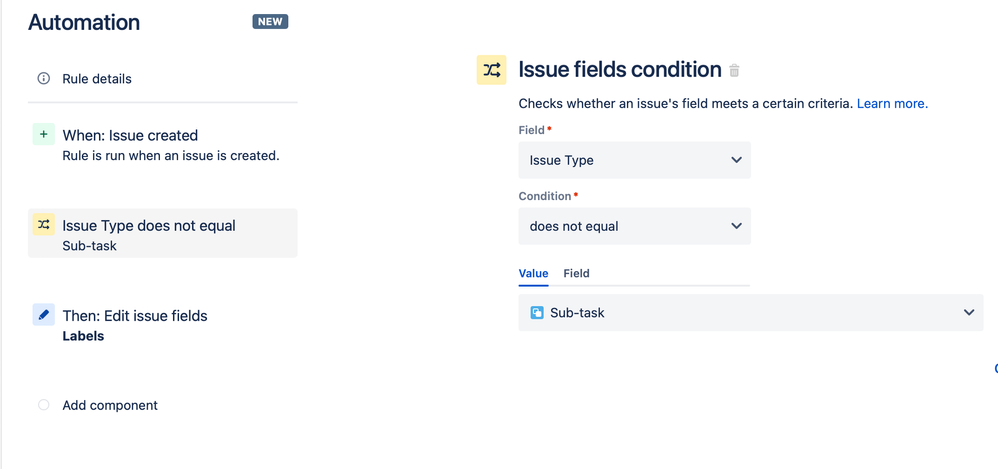Expand the Sub-task value dropdown
The image size is (998, 469).
point(968,313)
